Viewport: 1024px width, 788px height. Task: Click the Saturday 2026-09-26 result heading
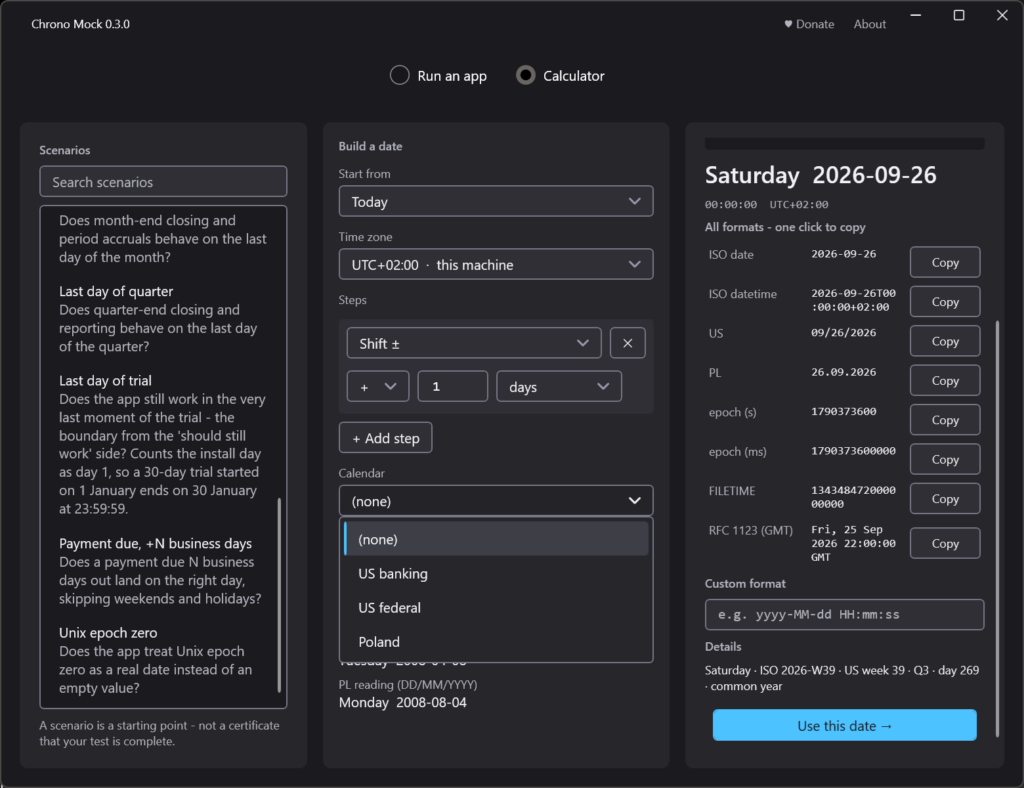(820, 175)
